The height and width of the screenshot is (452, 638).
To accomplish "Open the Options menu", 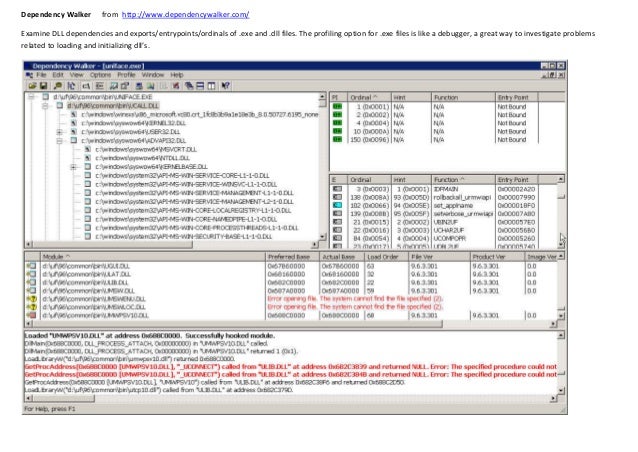I will click(x=101, y=75).
